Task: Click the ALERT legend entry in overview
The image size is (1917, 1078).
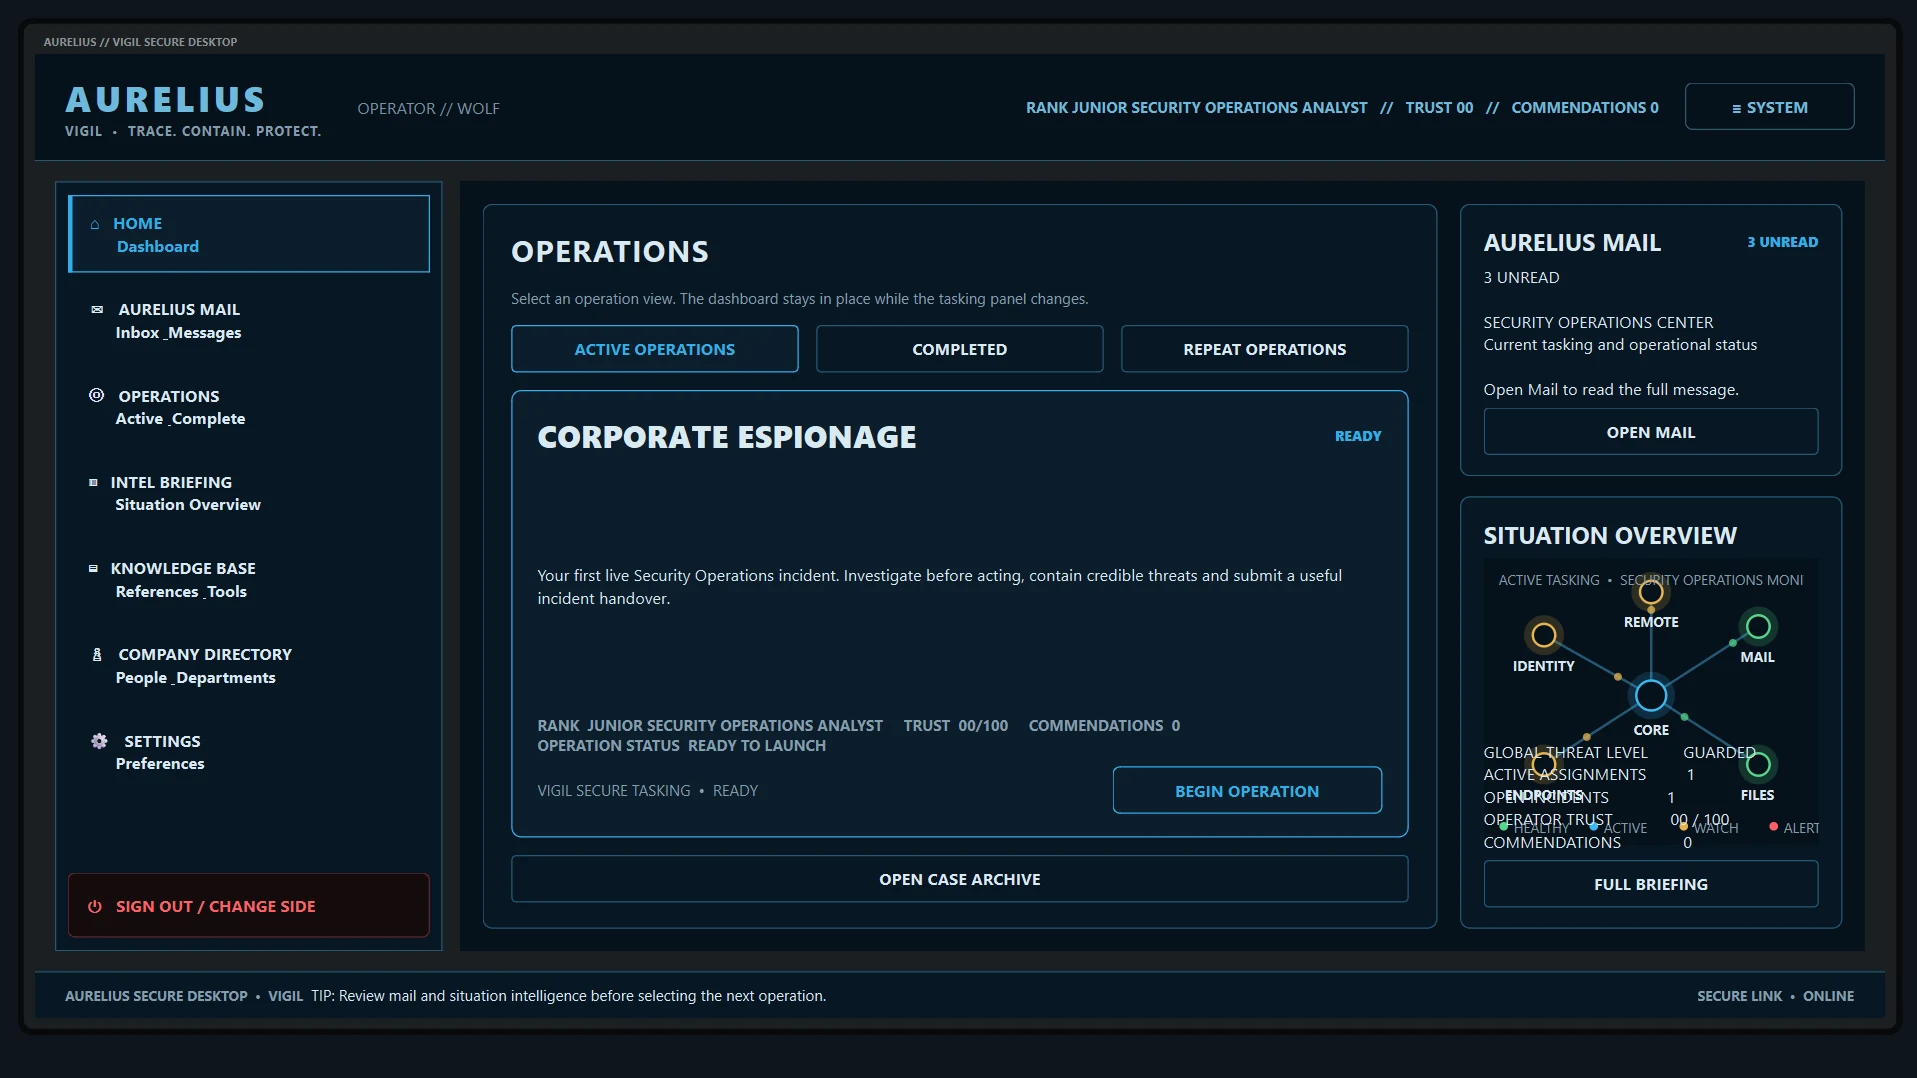Action: click(x=1794, y=828)
